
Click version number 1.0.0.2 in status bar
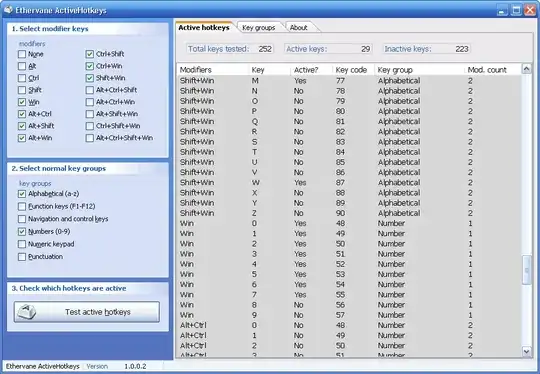click(x=135, y=366)
